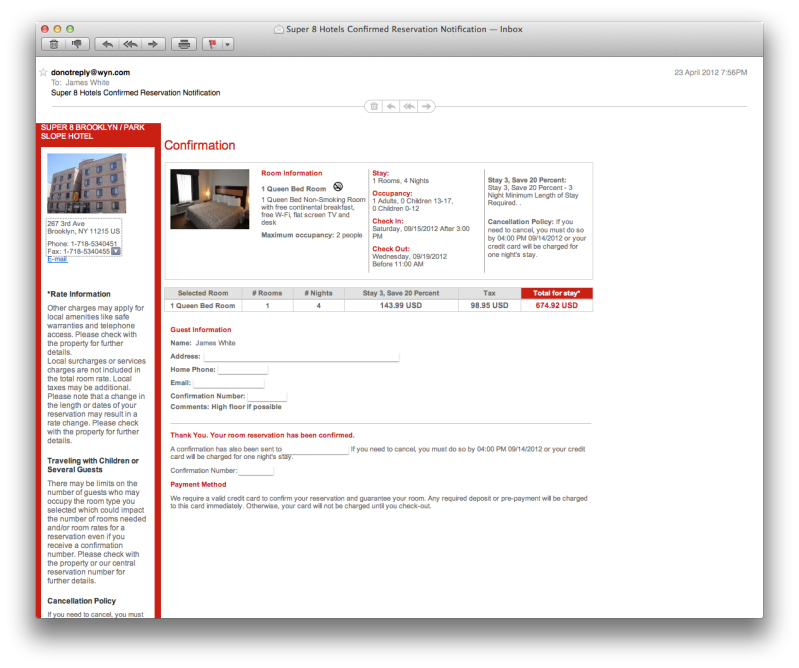Screen dimensions: 799x668
Task: Click the Check Out label
Action: point(391,249)
